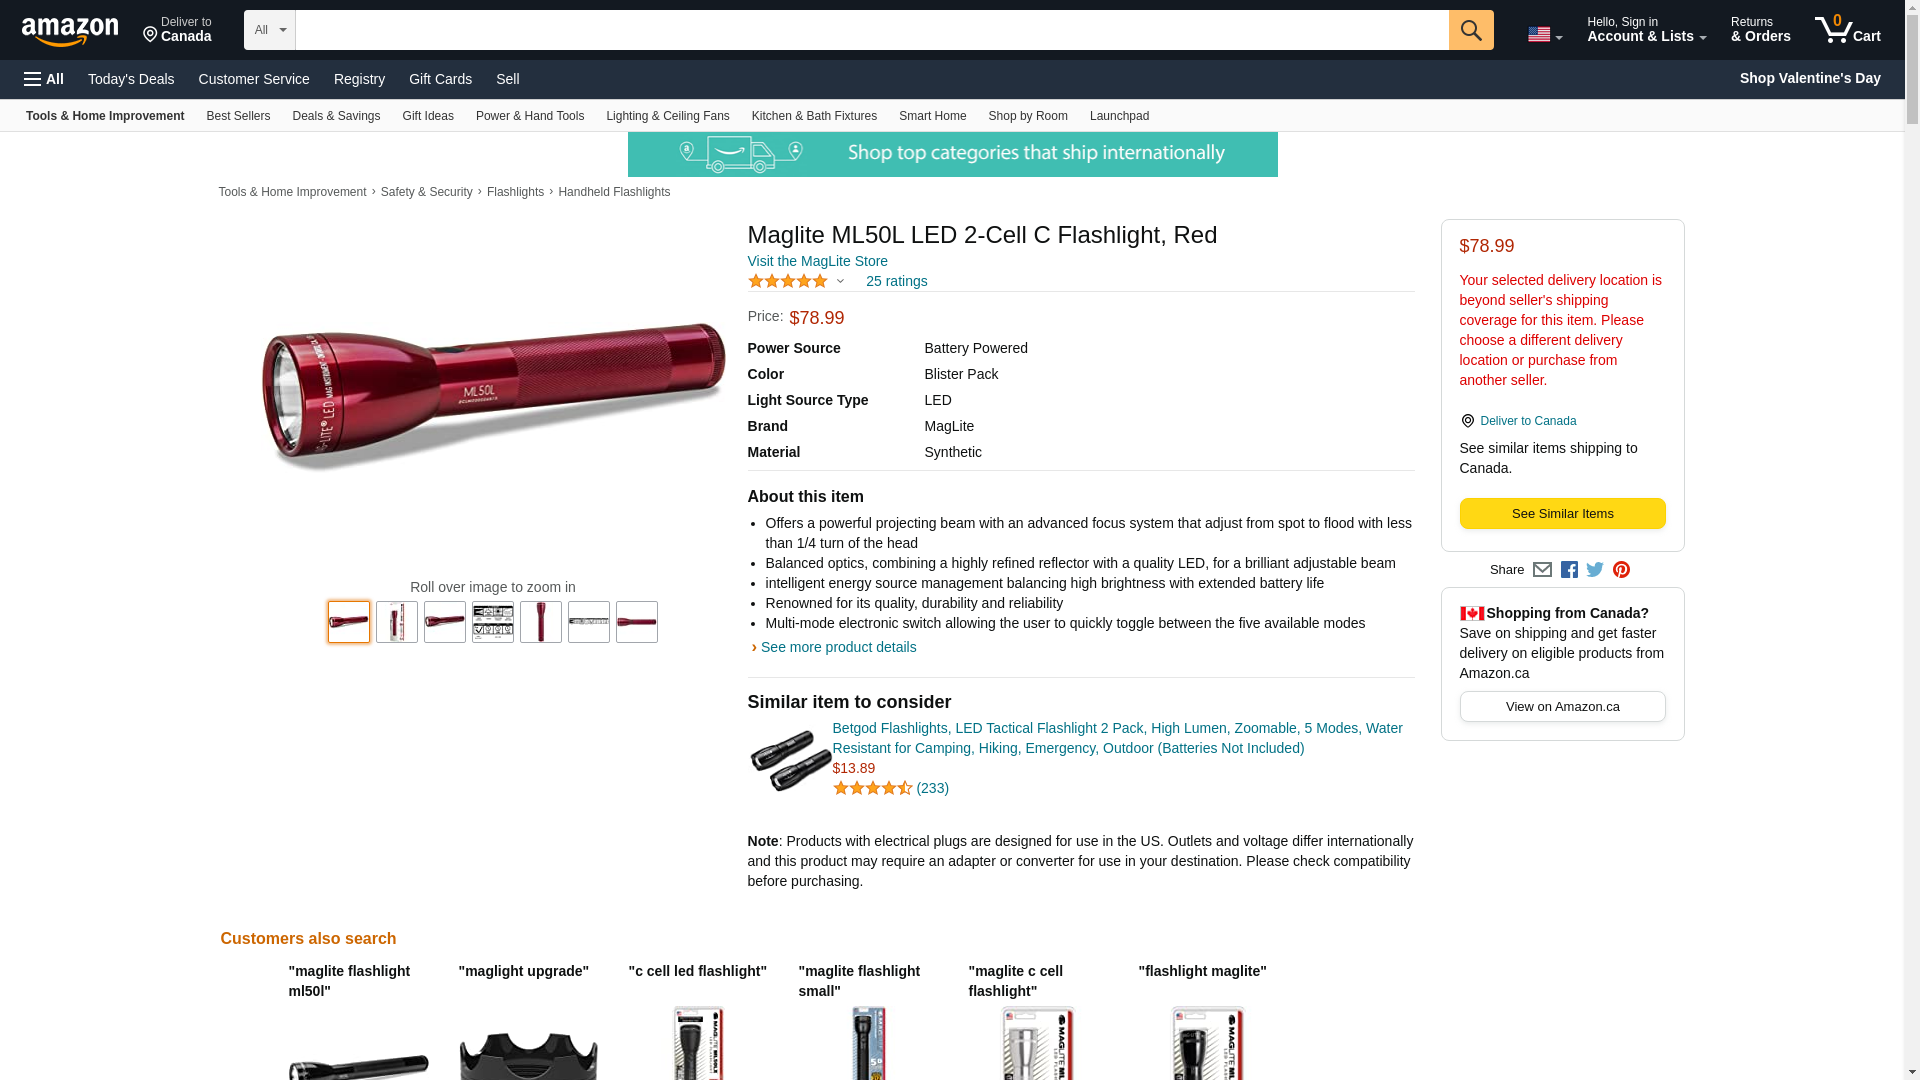Image resolution: width=1920 pixels, height=1080 pixels.
Task: Open the All hamburger menu
Action: click(44, 79)
